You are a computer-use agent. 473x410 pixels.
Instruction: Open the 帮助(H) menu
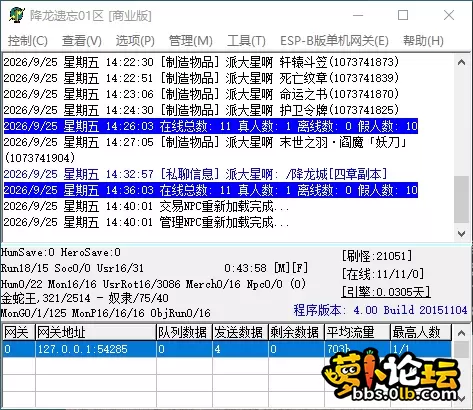point(423,41)
